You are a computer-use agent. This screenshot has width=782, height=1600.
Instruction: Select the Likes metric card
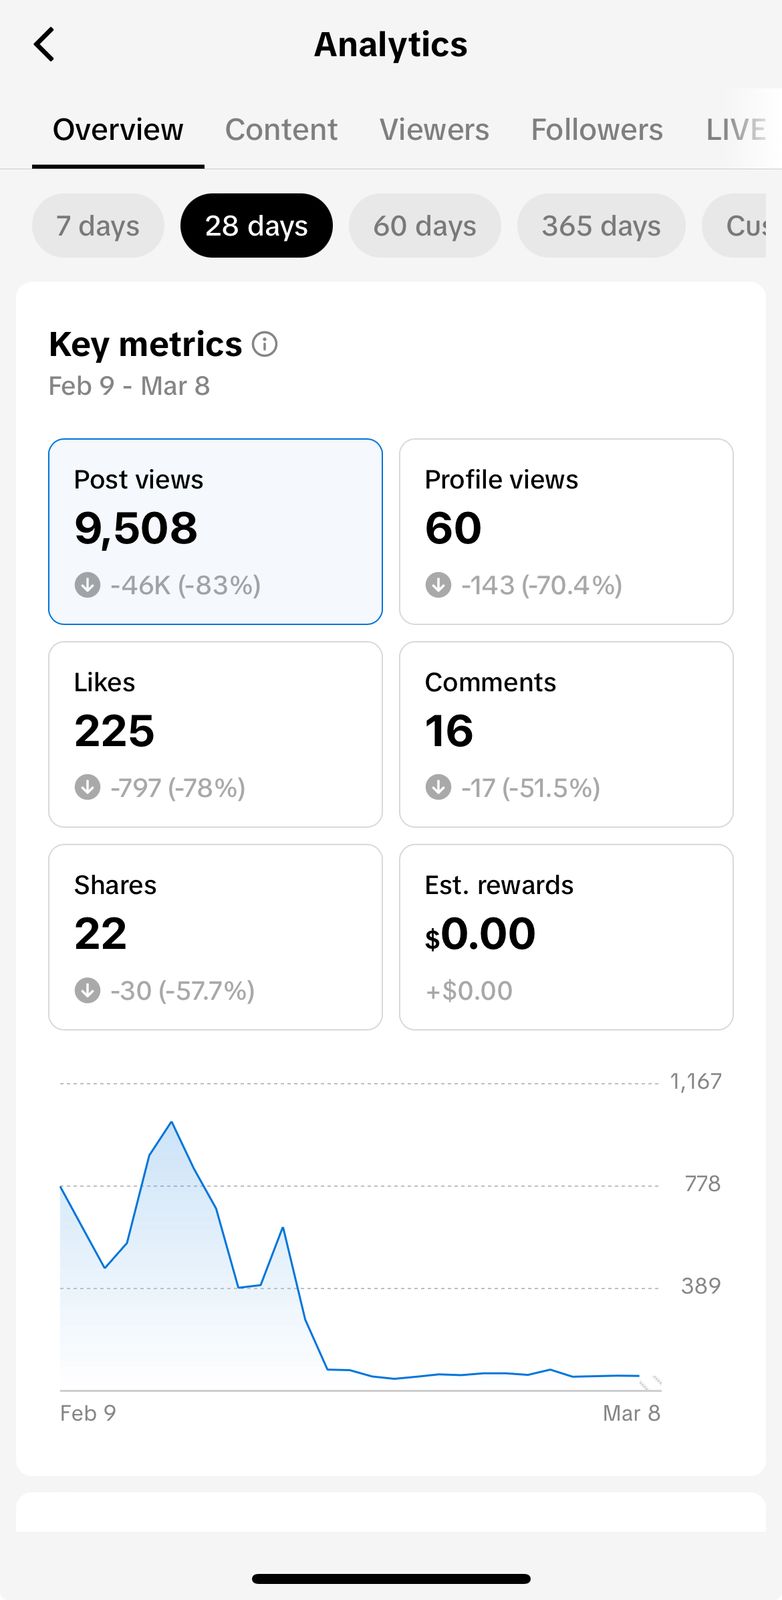coord(215,734)
